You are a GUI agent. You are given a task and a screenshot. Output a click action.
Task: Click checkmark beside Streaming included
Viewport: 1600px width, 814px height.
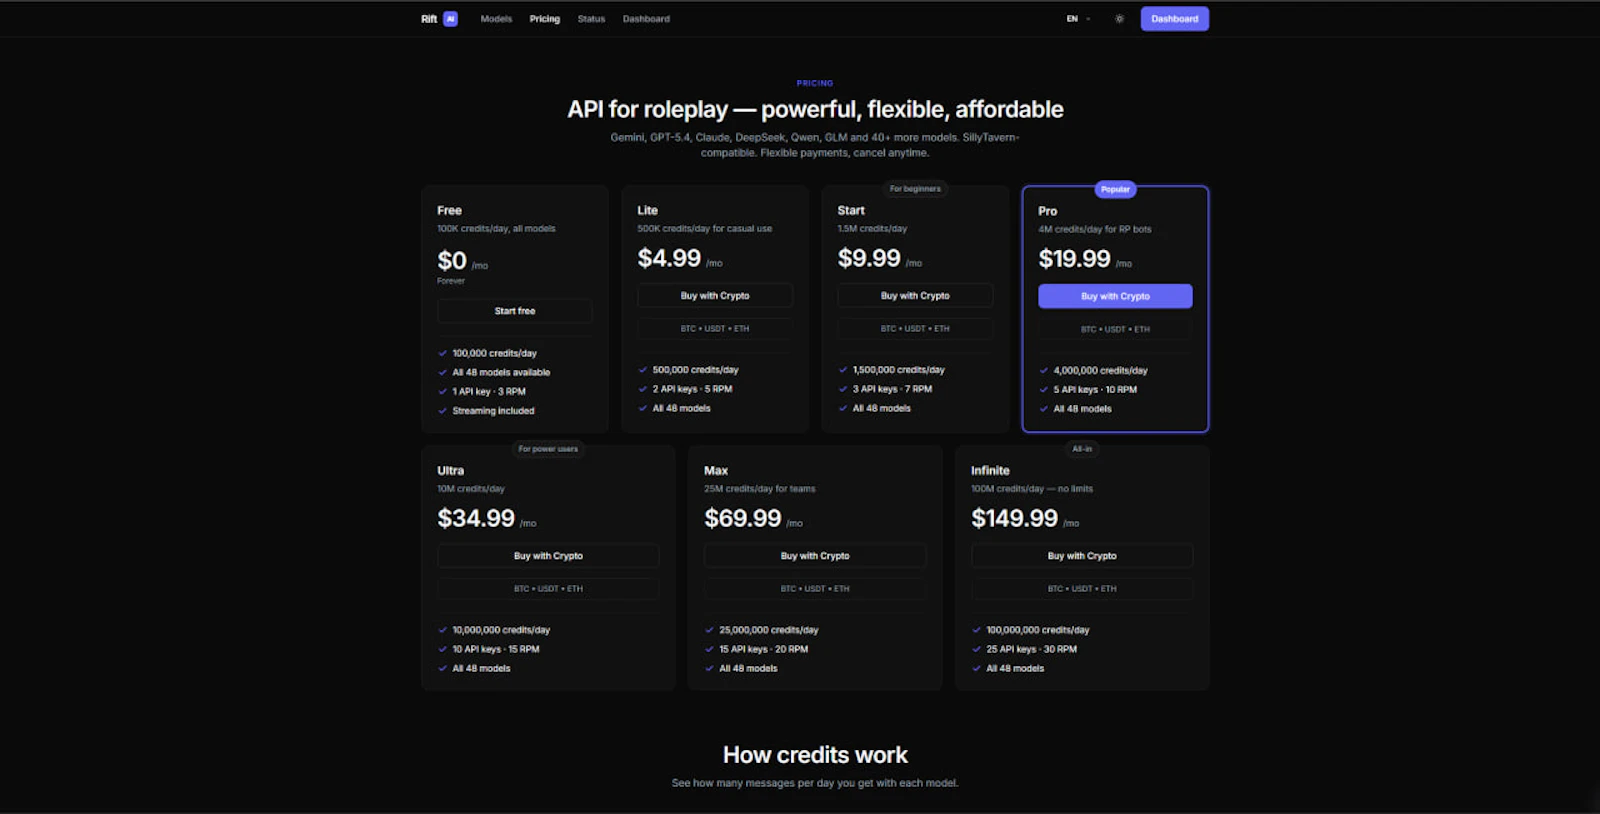[x=442, y=411]
